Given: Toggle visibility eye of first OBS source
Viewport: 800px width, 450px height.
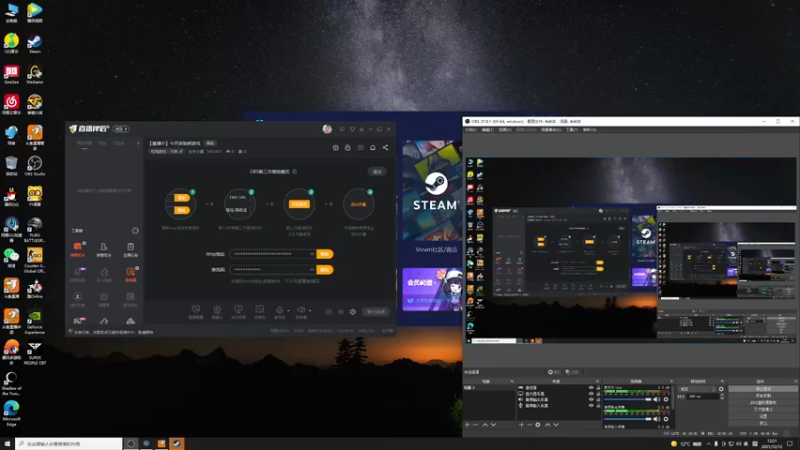Looking at the screenshot, I should click(591, 388).
